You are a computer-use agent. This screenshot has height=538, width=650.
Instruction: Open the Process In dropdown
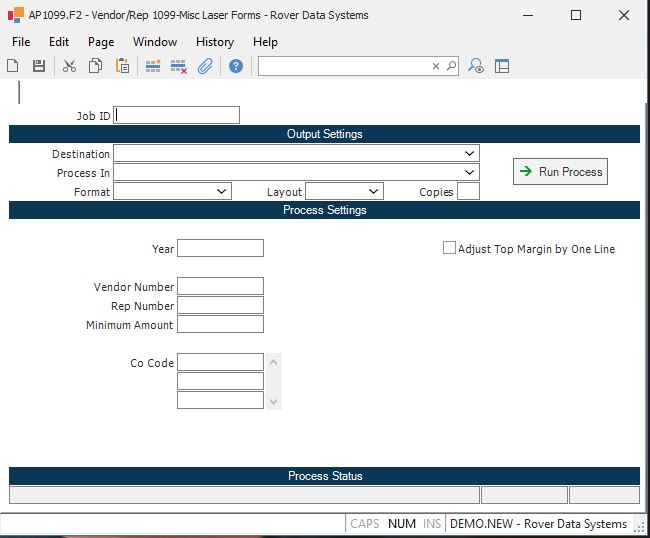pos(469,173)
